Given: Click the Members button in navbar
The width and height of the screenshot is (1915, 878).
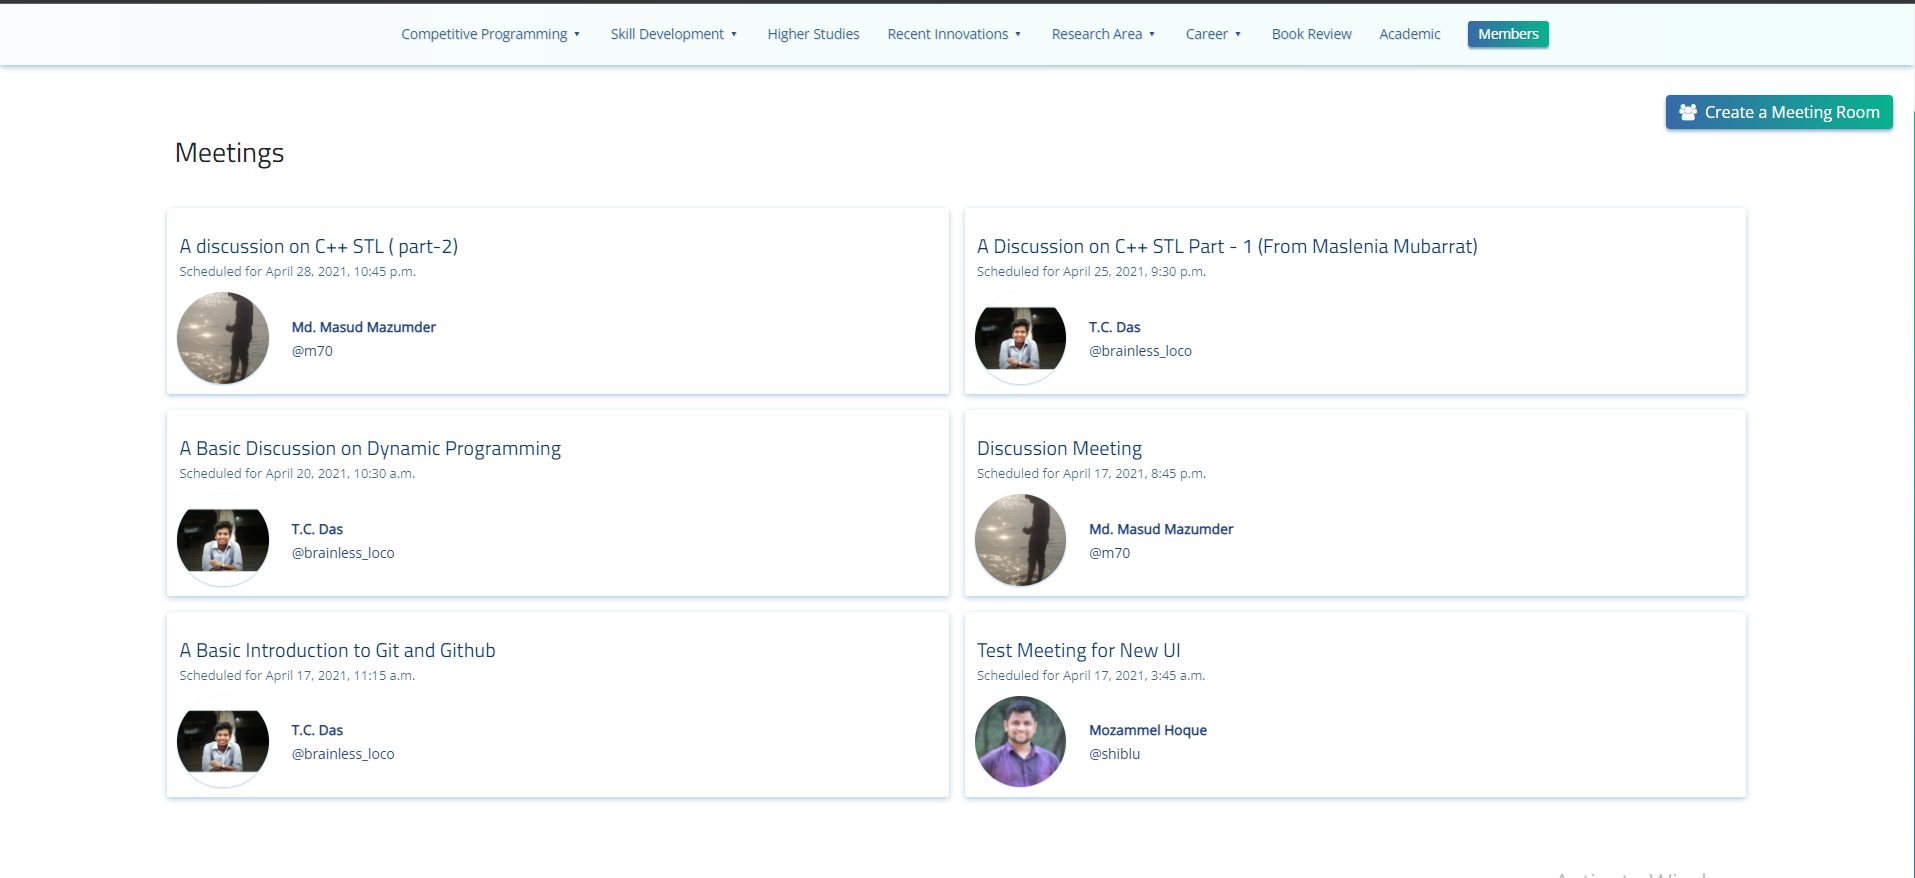Looking at the screenshot, I should [1508, 34].
